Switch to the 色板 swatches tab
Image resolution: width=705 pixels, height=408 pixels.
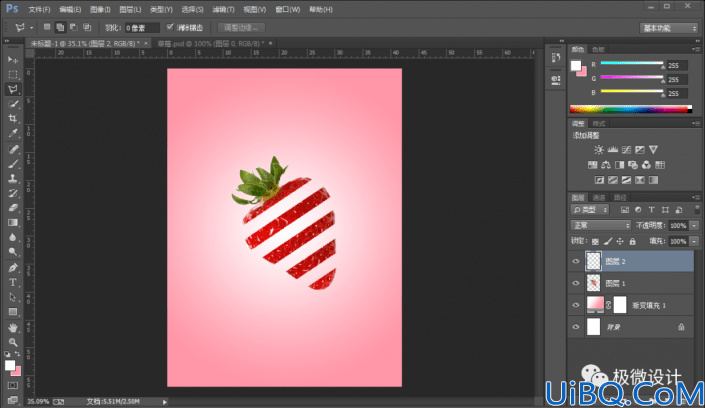tap(598, 49)
